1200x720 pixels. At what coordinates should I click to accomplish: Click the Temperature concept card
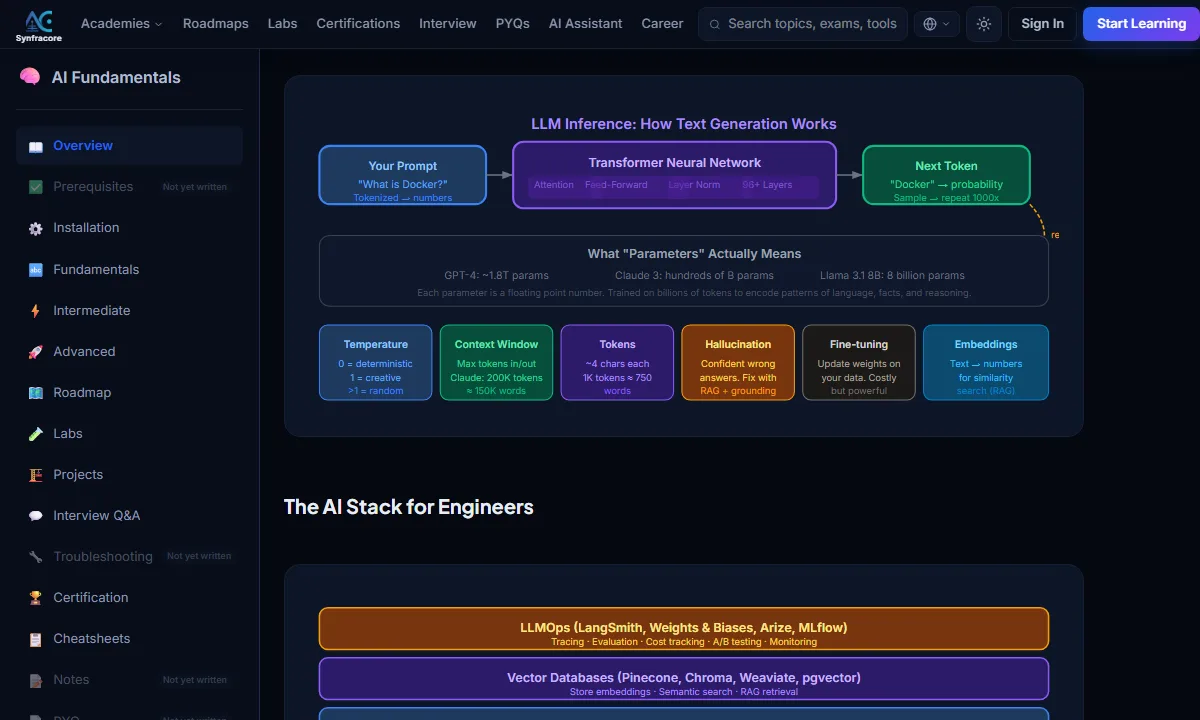[x=376, y=363]
